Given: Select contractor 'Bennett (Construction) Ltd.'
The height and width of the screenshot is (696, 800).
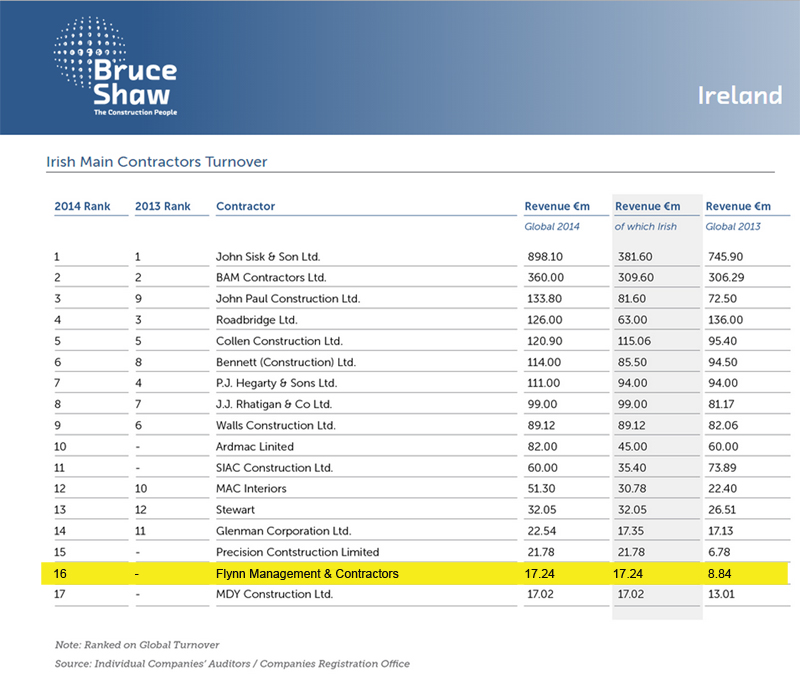Looking at the screenshot, I should (286, 362).
